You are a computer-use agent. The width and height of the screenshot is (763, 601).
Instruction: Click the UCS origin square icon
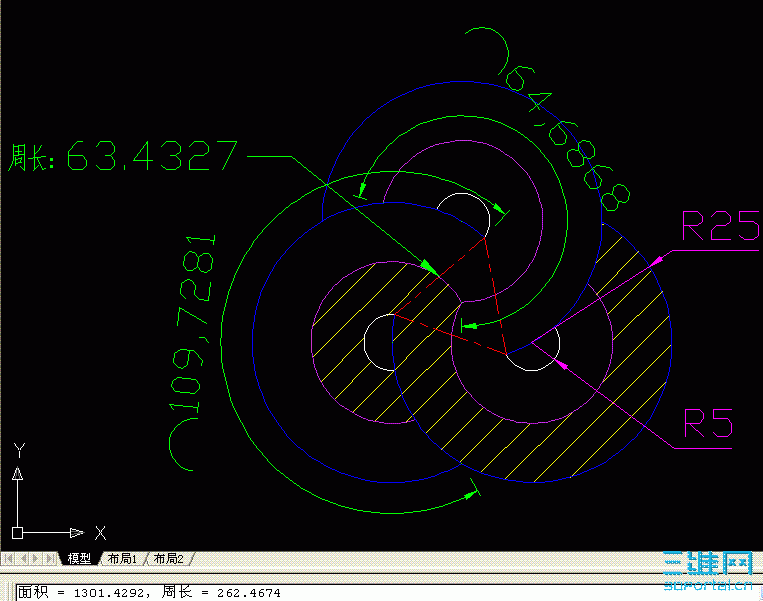pyautogui.click(x=17, y=533)
